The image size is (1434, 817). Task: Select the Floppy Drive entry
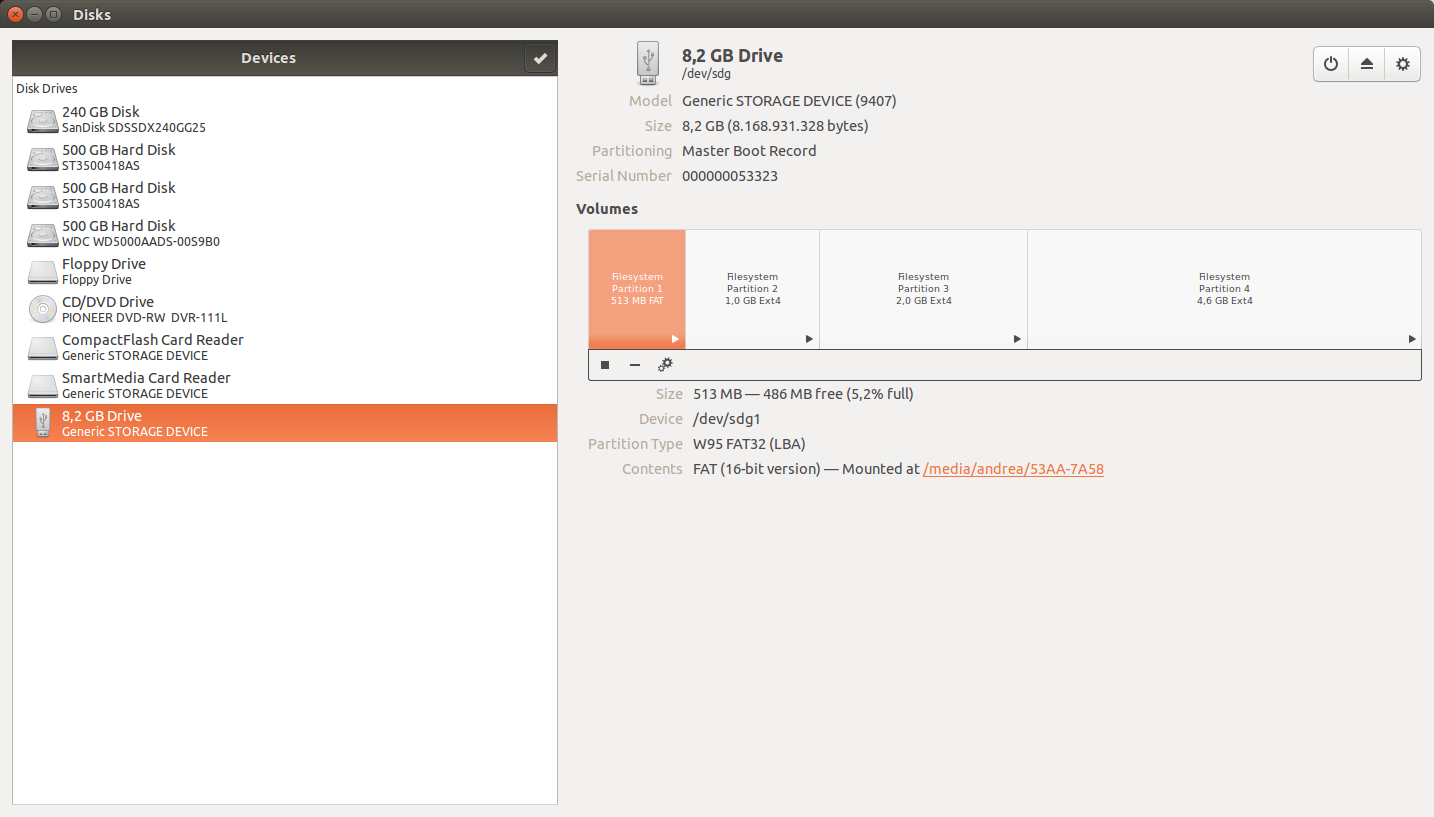pos(285,271)
